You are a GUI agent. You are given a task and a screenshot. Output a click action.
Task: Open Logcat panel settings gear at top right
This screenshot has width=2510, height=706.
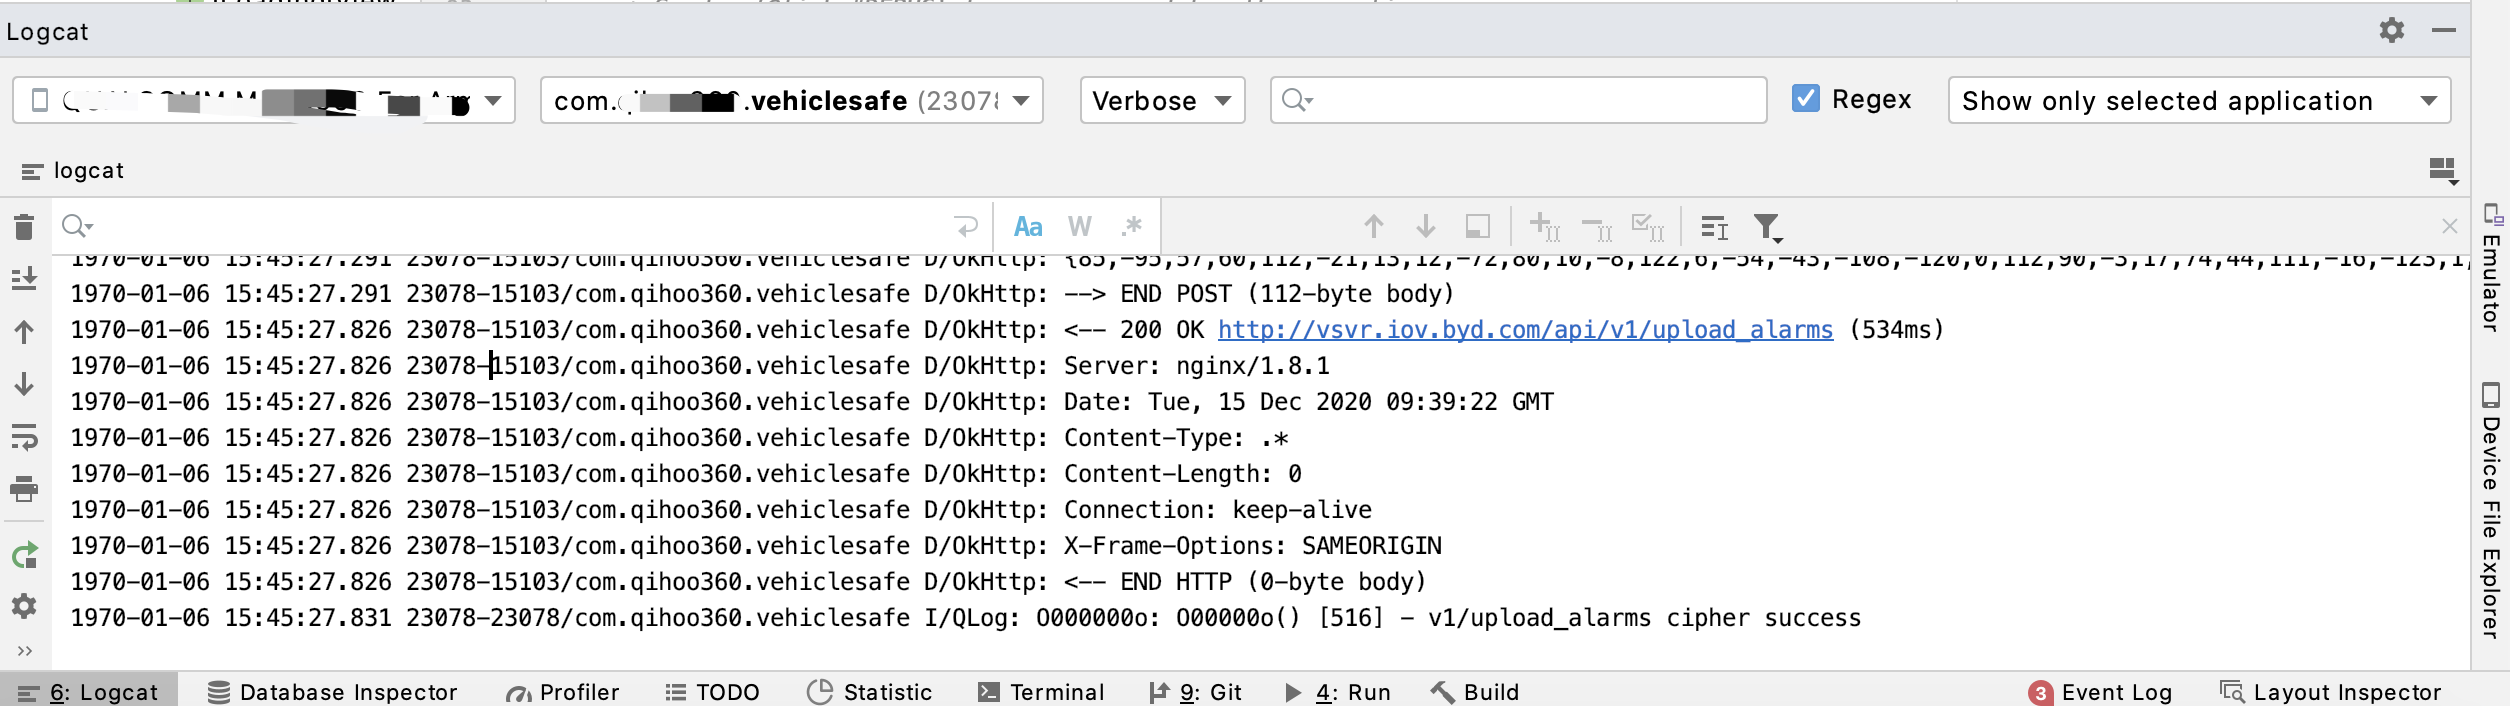[x=2392, y=30]
